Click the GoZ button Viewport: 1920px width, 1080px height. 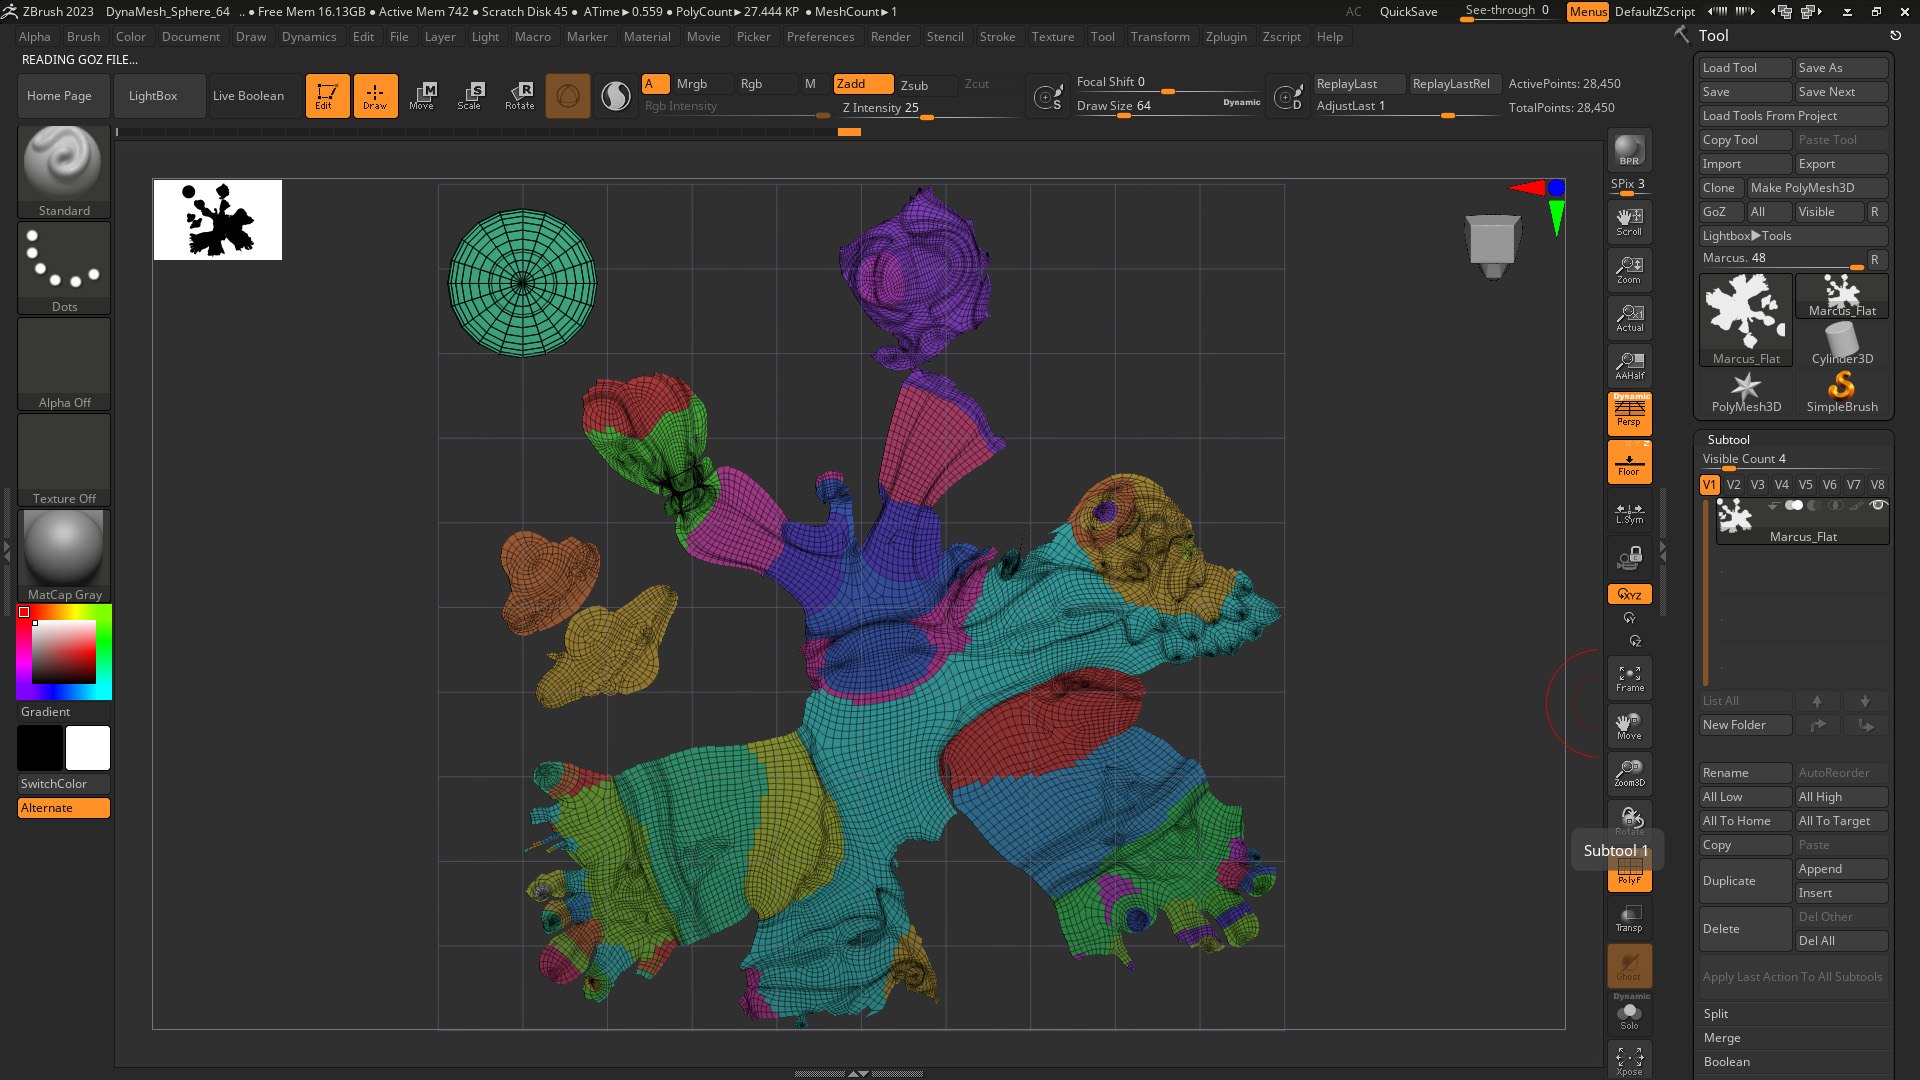click(x=1720, y=212)
